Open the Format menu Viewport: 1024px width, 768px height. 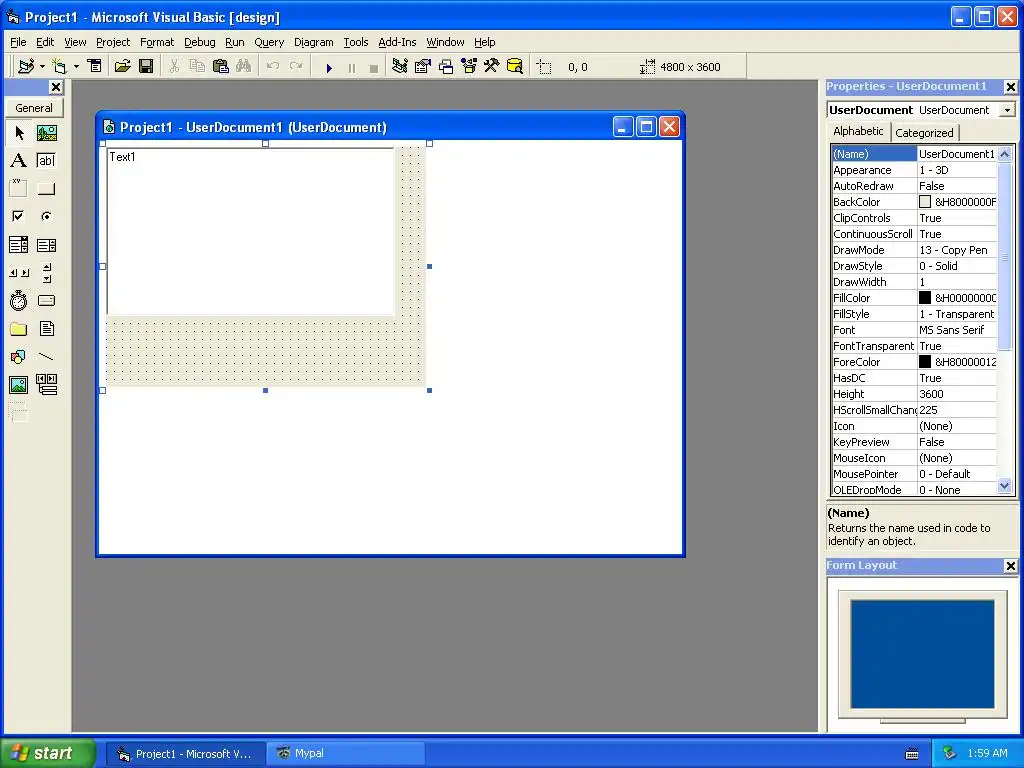(x=157, y=42)
